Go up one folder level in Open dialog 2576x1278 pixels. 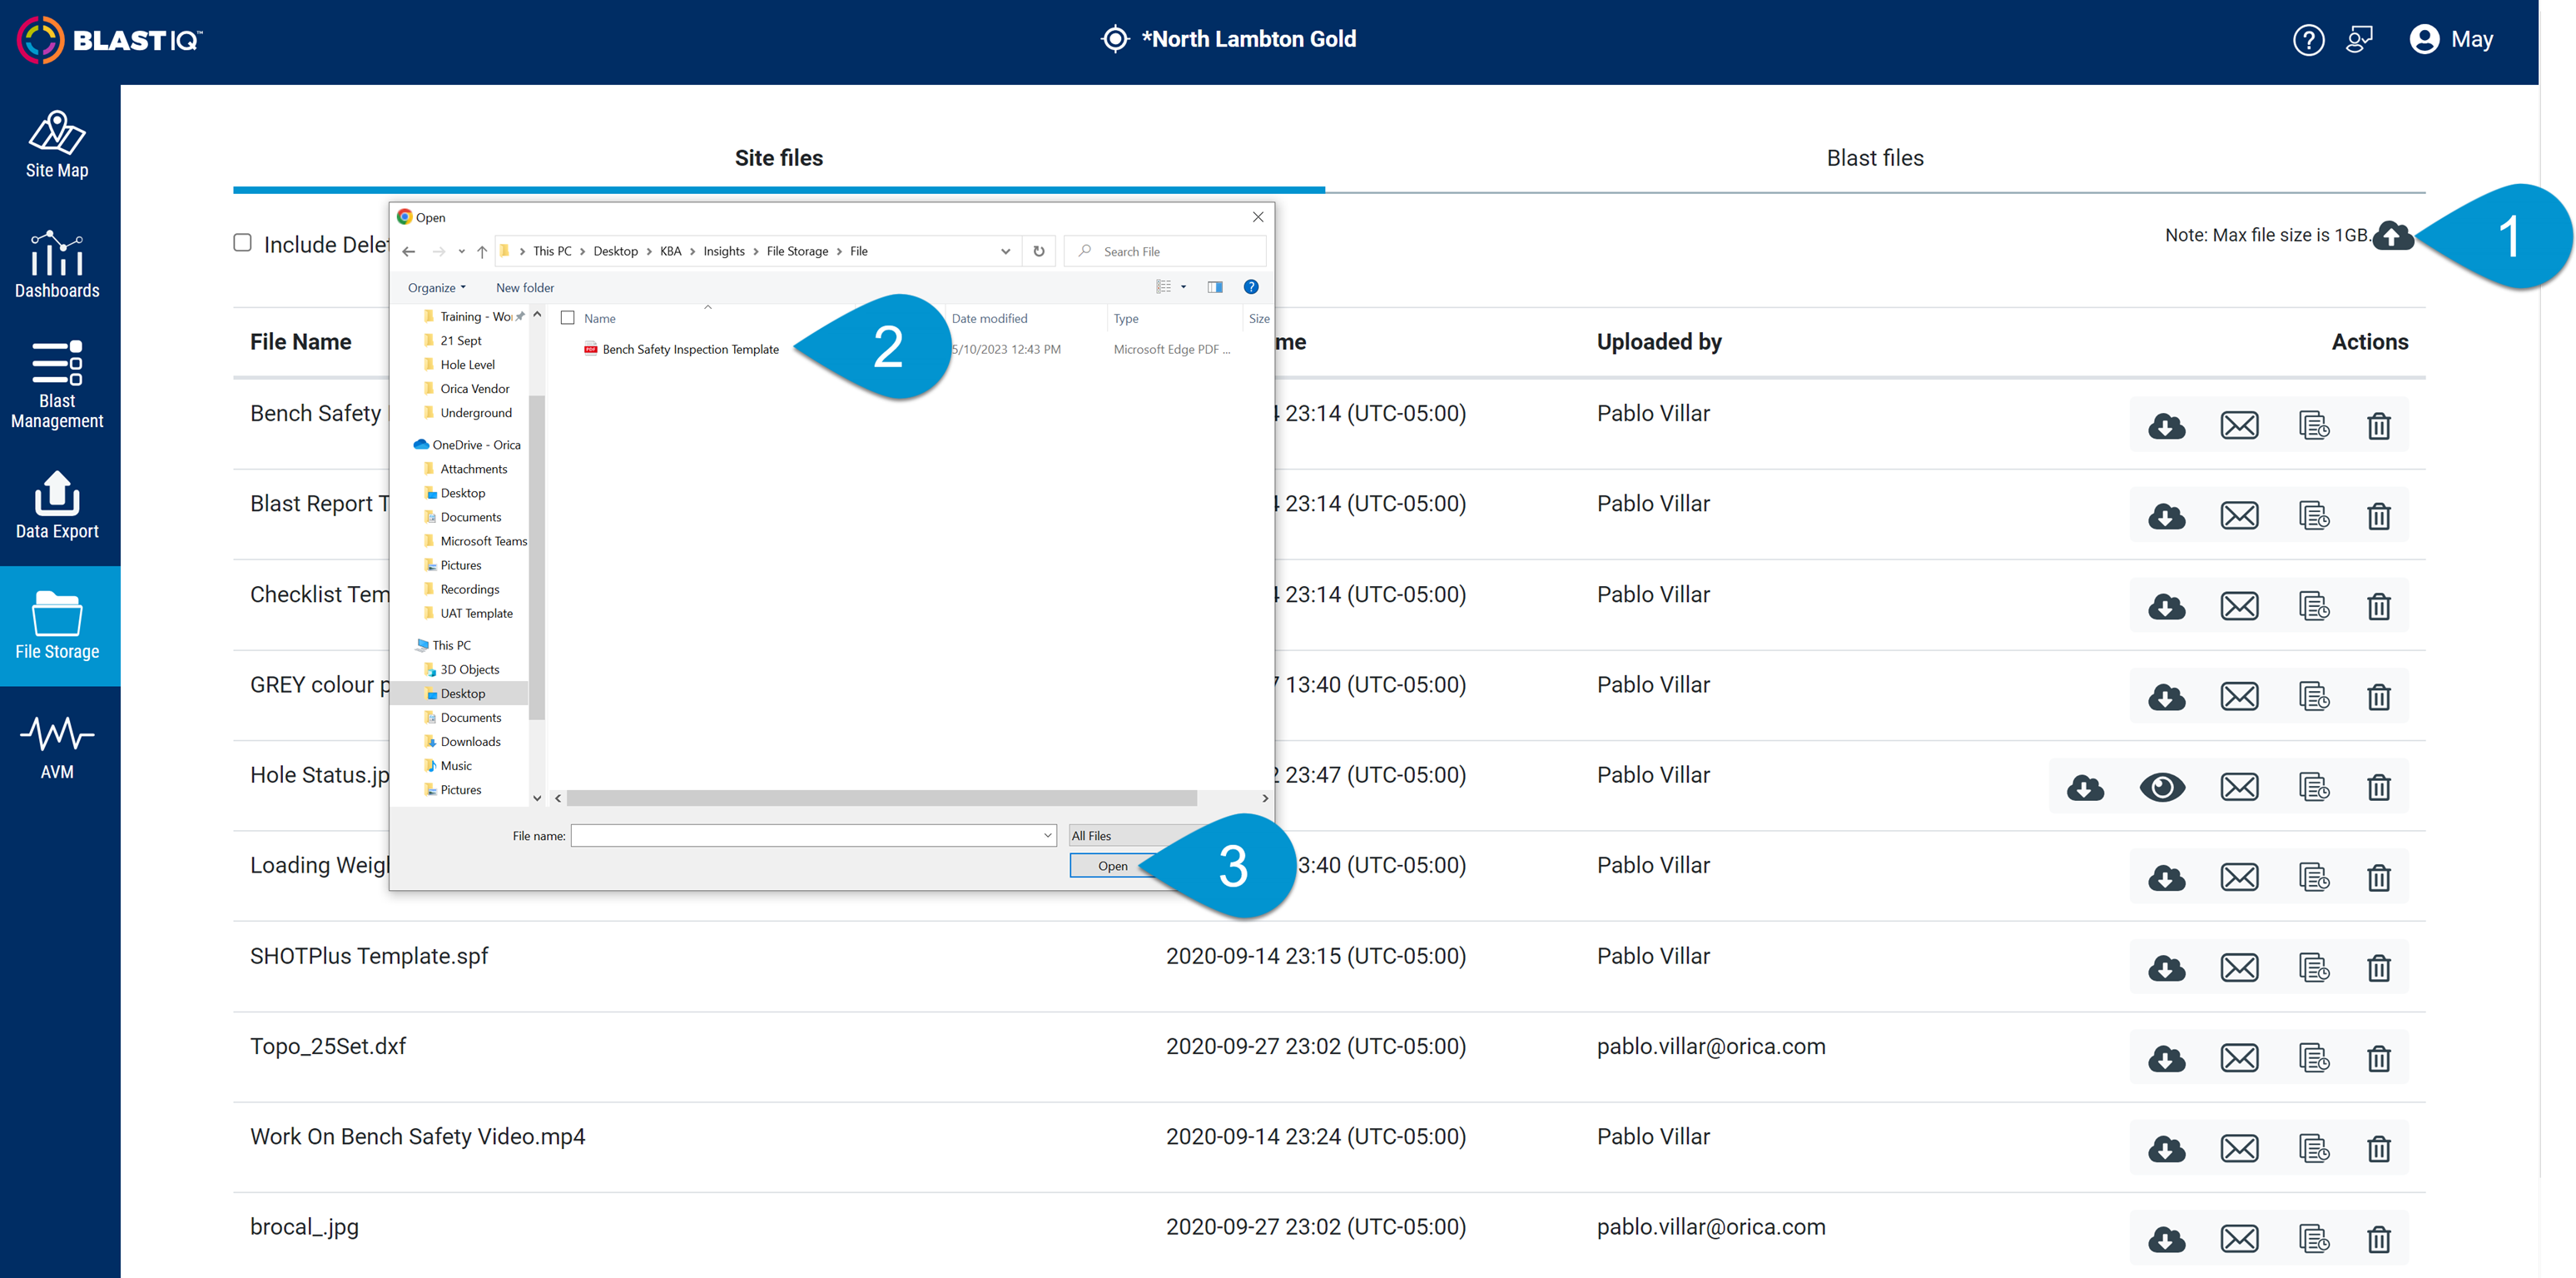[481, 251]
